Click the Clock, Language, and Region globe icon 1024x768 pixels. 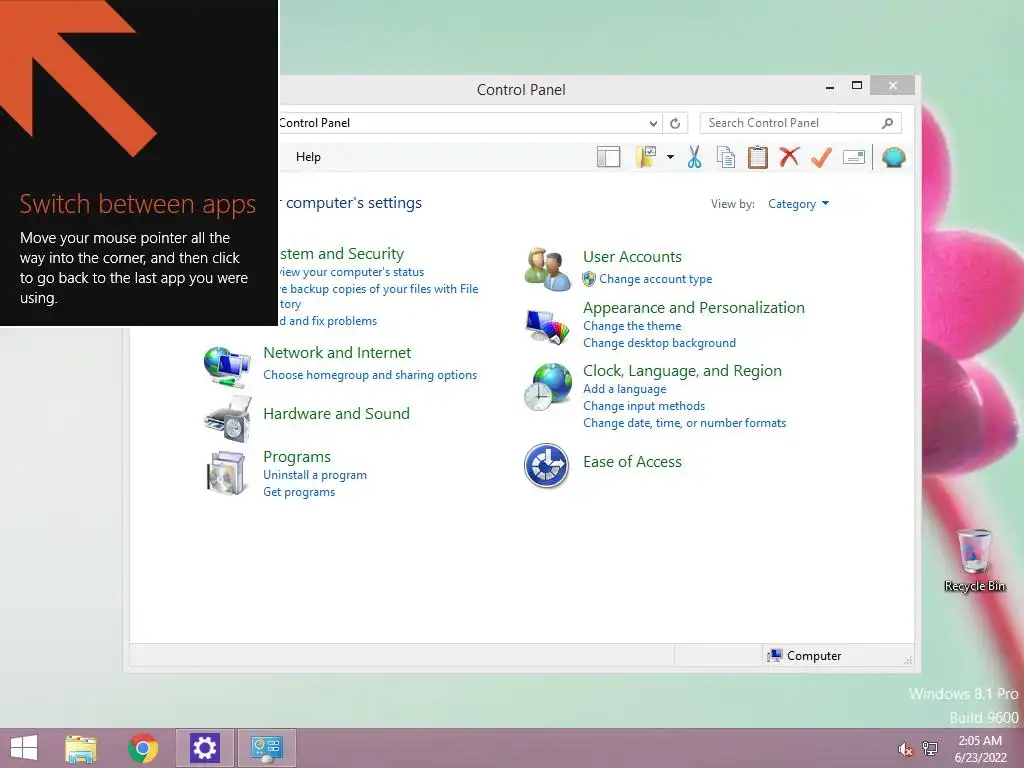547,387
